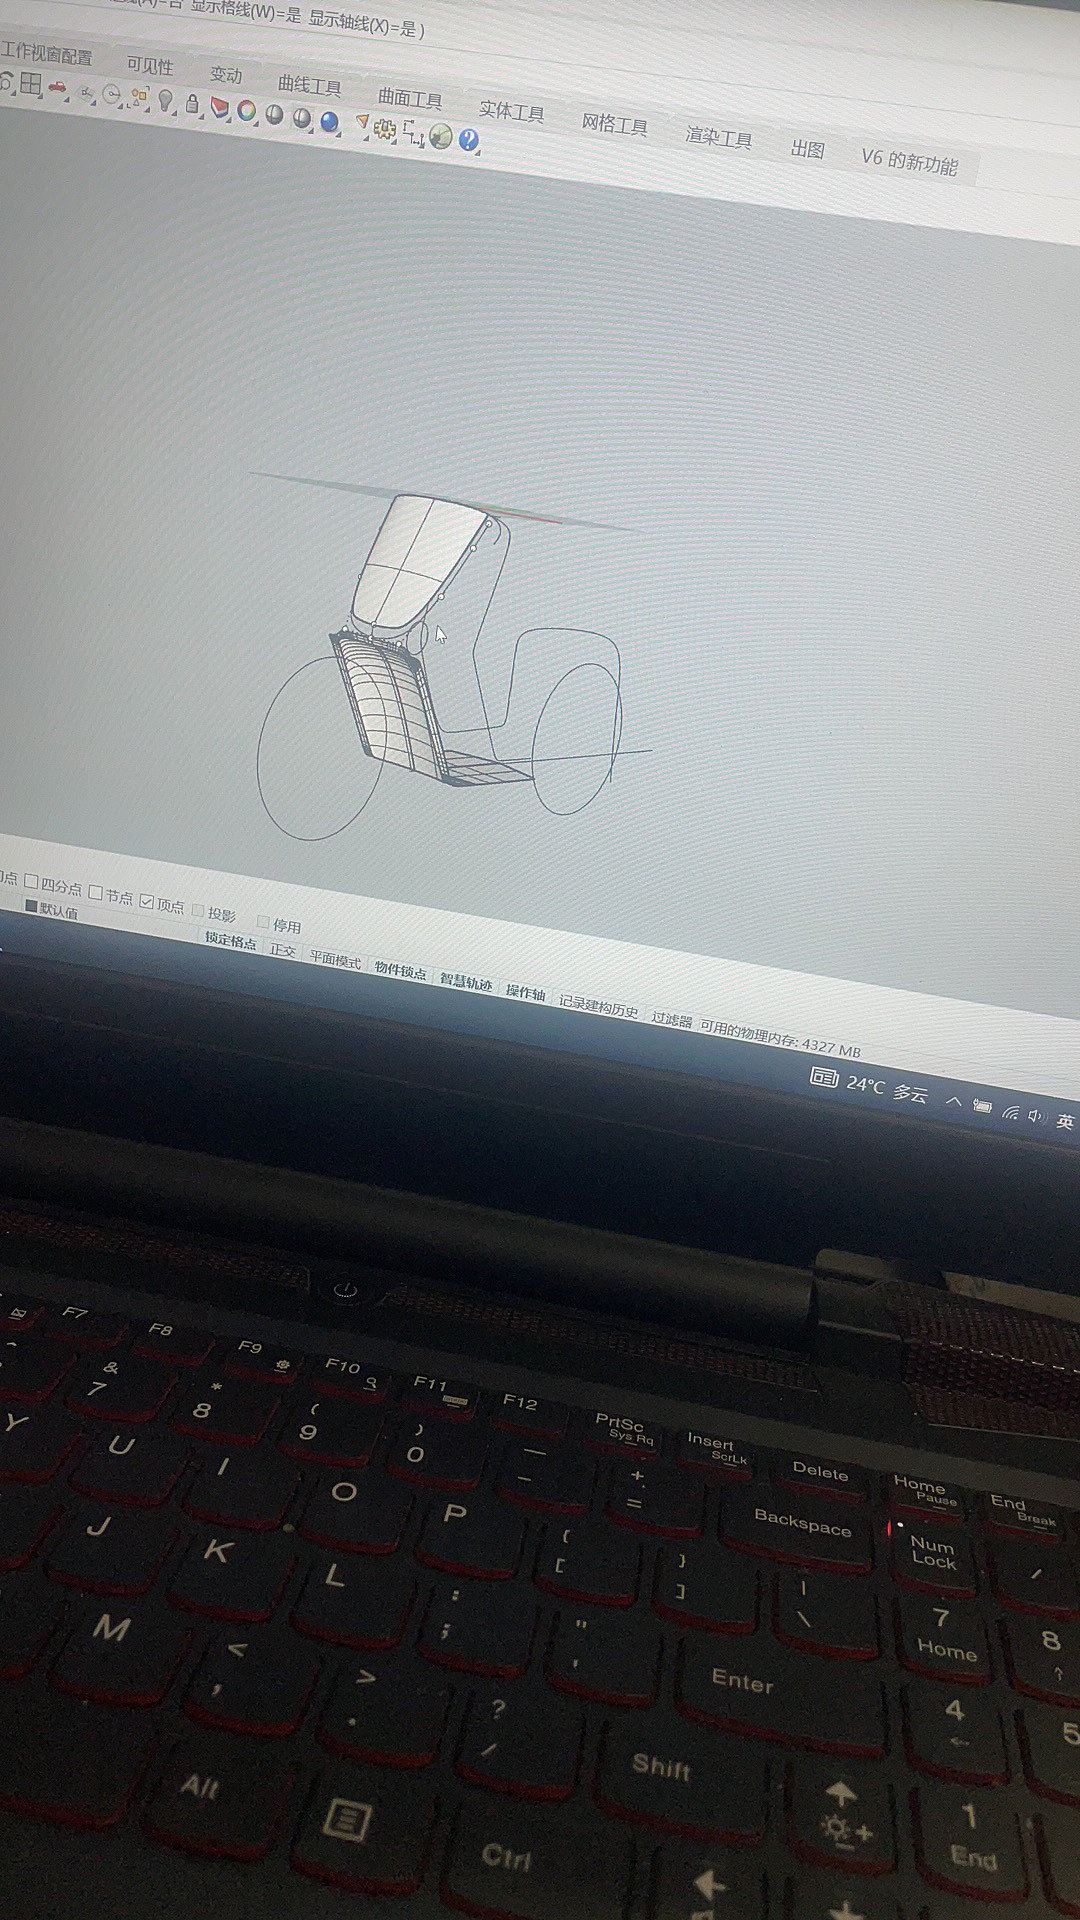Toggle the 投影 checkbox

click(x=198, y=911)
